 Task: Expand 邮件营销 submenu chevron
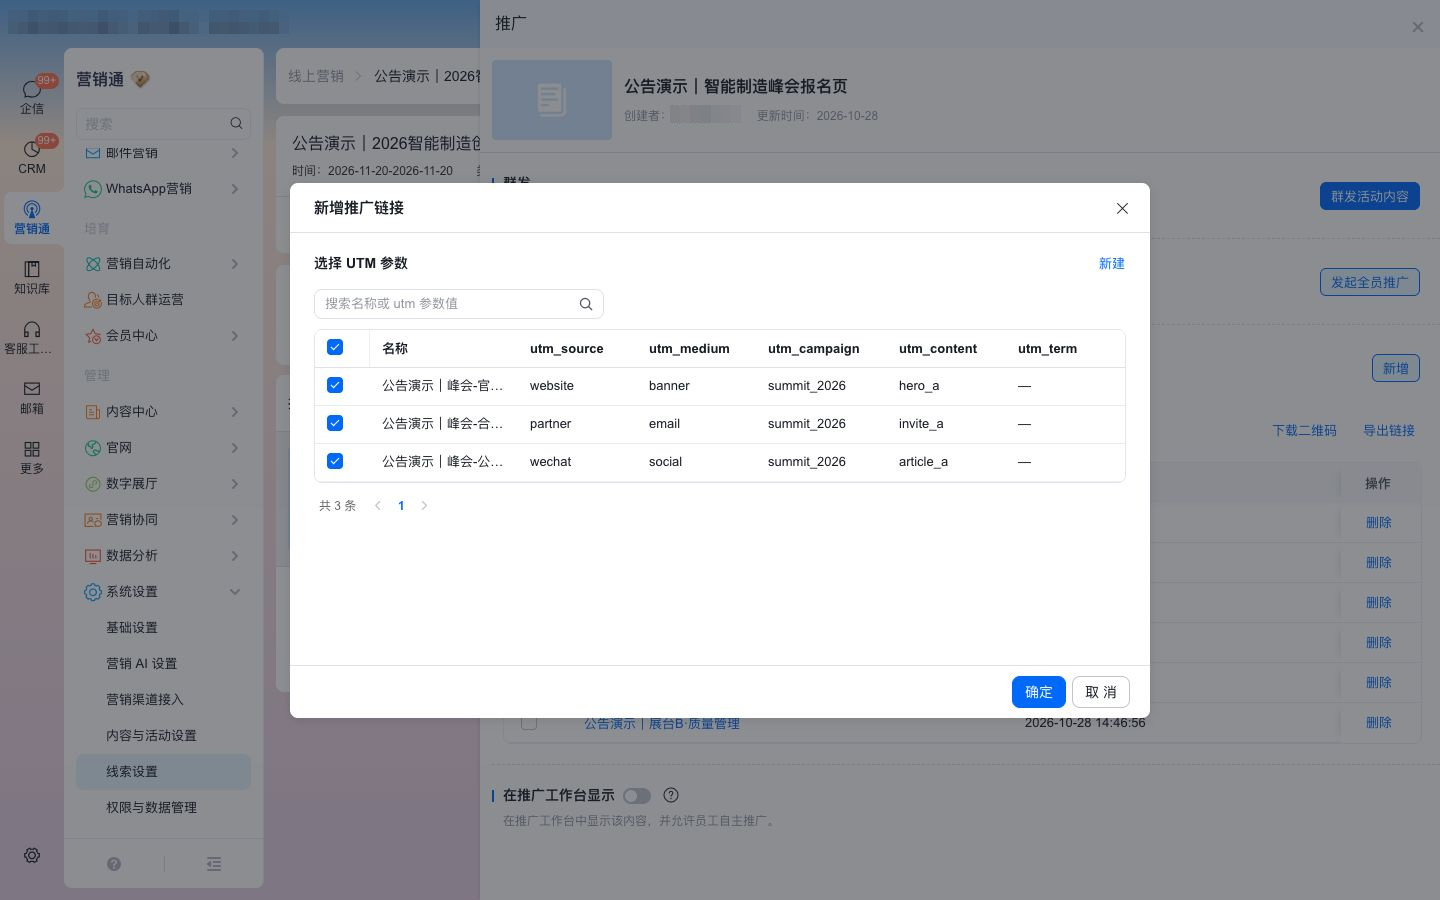tap(234, 153)
